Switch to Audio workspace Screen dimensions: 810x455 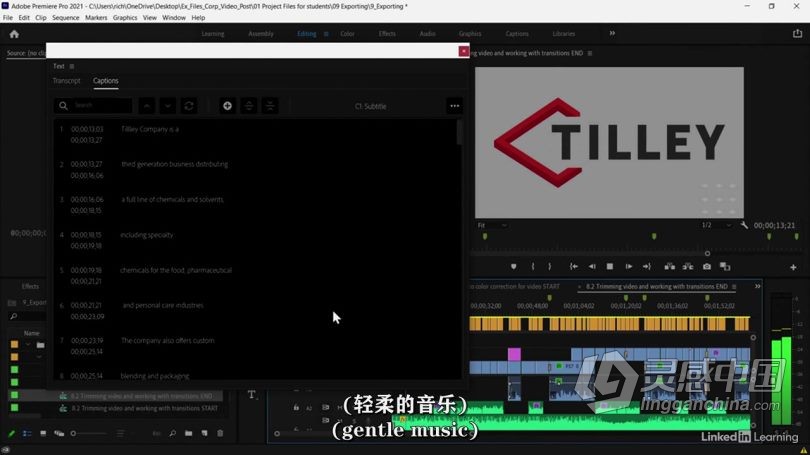[427, 34]
